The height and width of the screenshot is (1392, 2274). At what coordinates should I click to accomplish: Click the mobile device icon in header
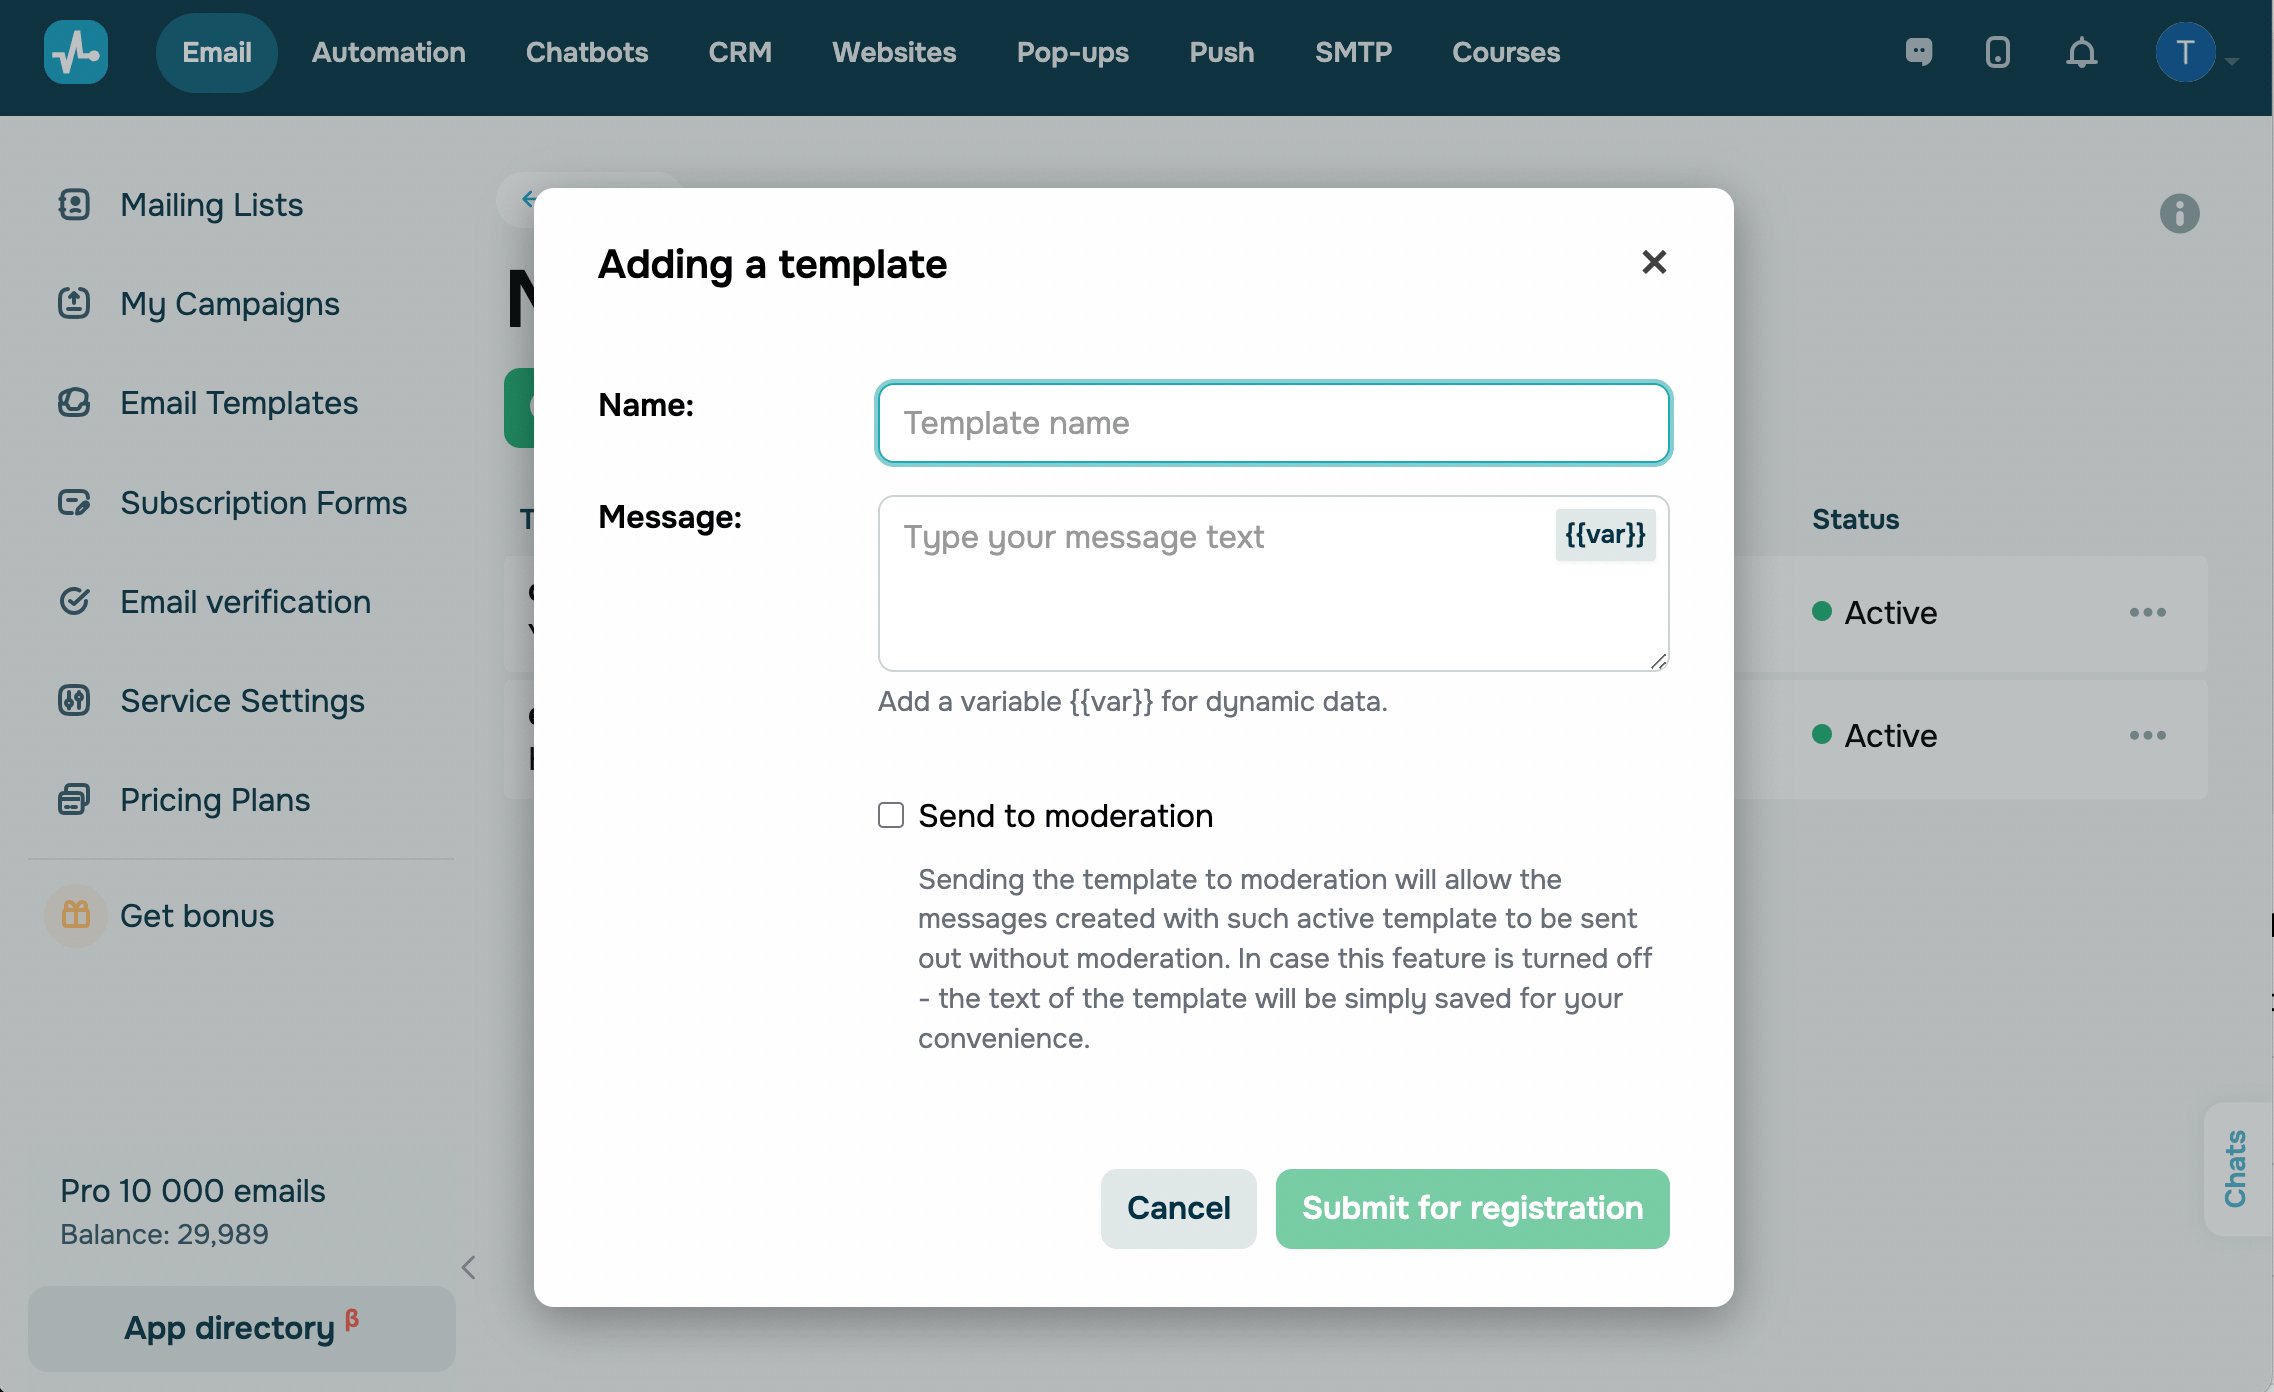(x=1997, y=52)
